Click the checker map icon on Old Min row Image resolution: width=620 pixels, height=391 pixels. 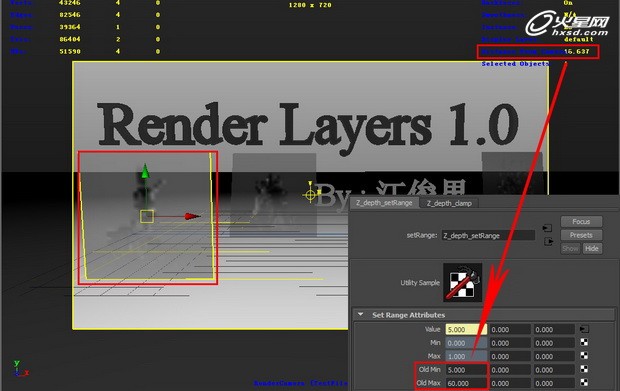(x=584, y=369)
